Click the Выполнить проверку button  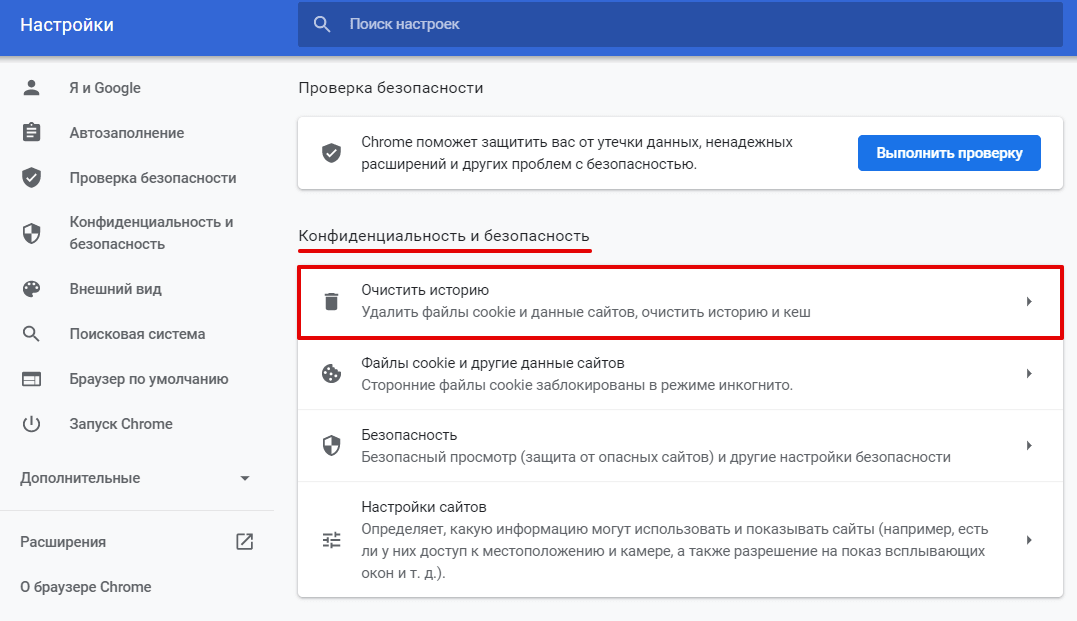click(x=949, y=153)
